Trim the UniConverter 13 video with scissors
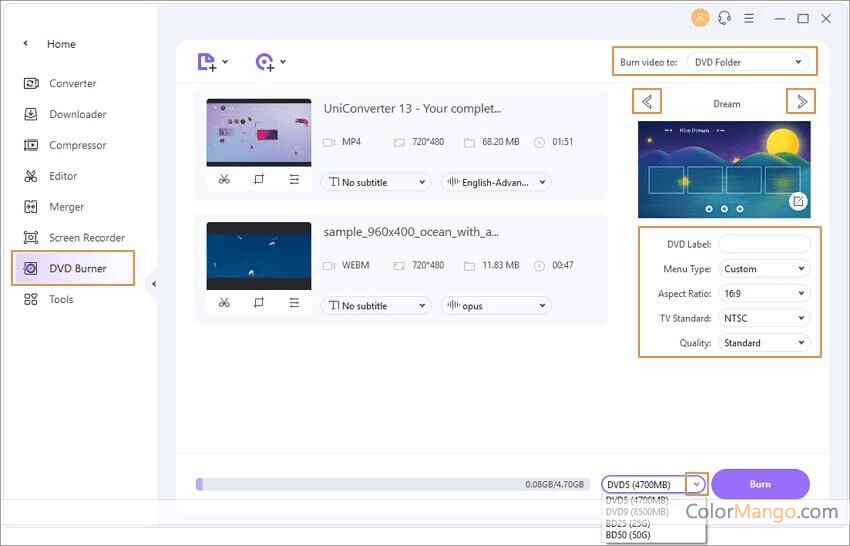850x546 pixels. [x=224, y=179]
